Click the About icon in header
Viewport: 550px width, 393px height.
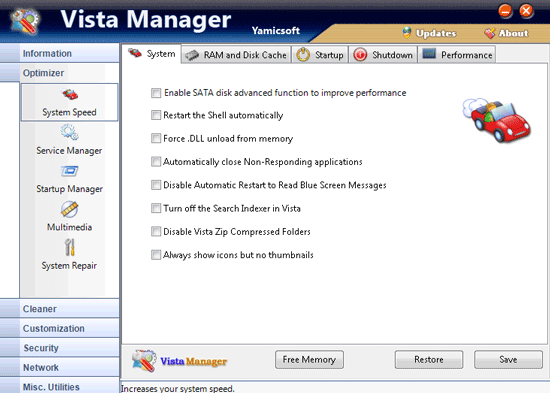(489, 33)
